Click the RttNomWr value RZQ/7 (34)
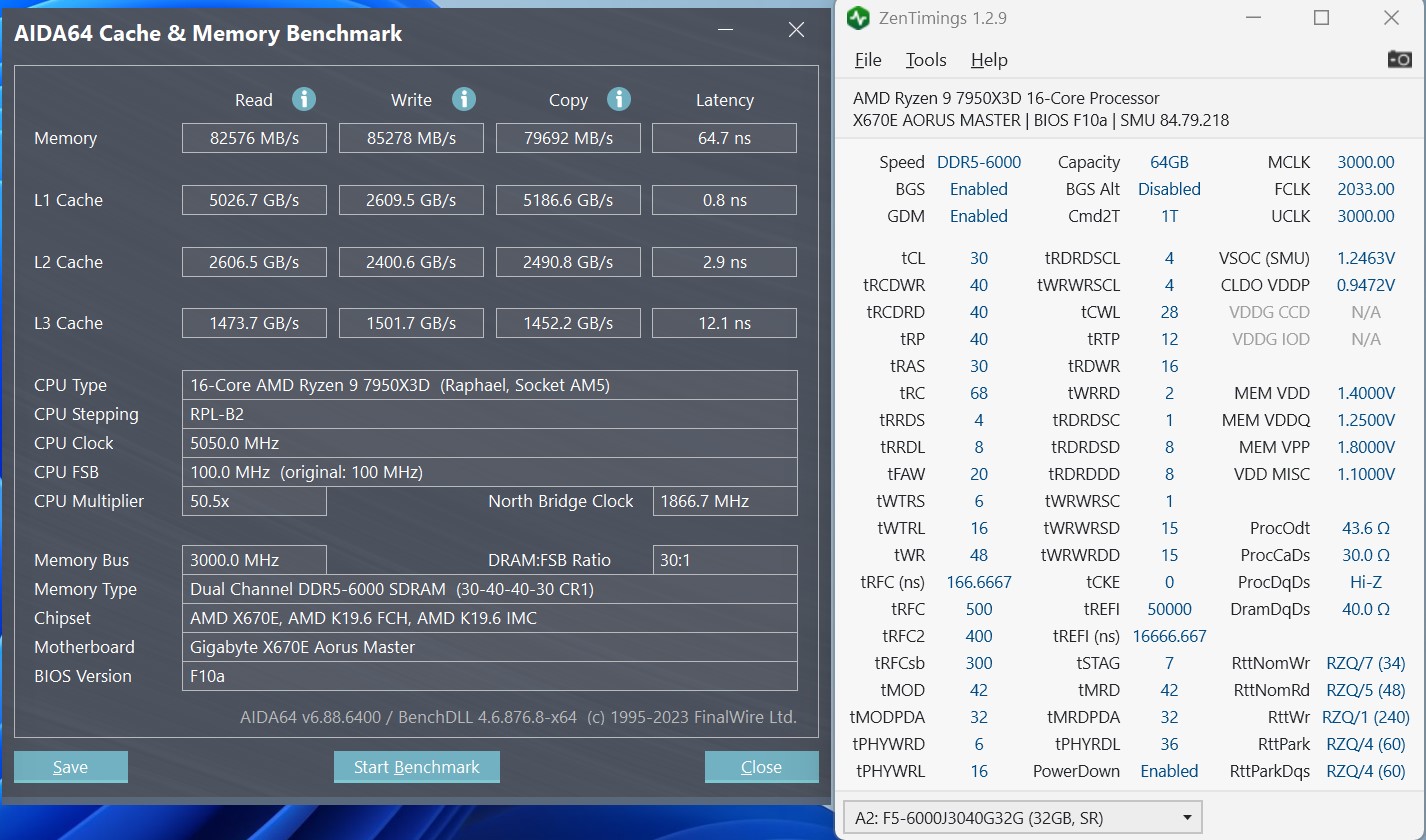This screenshot has width=1426, height=840. [x=1366, y=663]
